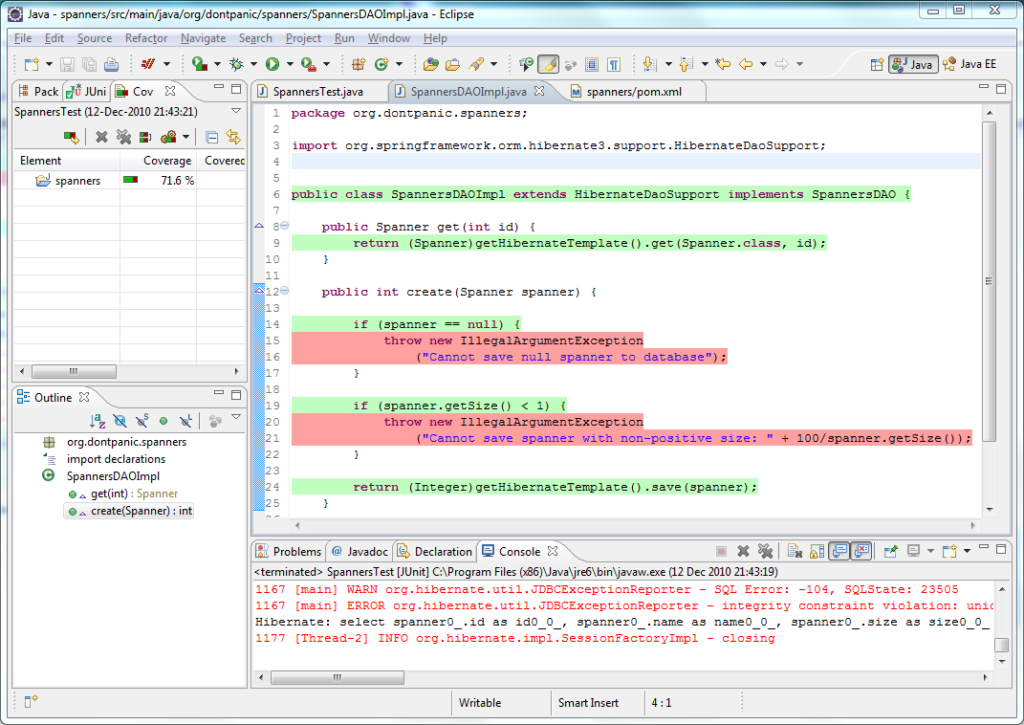Toggle Mark Occurrences highlighter button
The height and width of the screenshot is (725, 1024).
coord(548,64)
